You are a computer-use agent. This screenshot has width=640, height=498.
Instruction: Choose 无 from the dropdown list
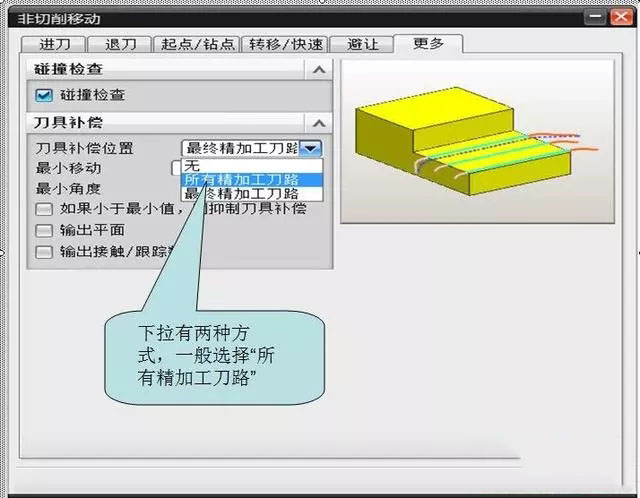(x=192, y=165)
